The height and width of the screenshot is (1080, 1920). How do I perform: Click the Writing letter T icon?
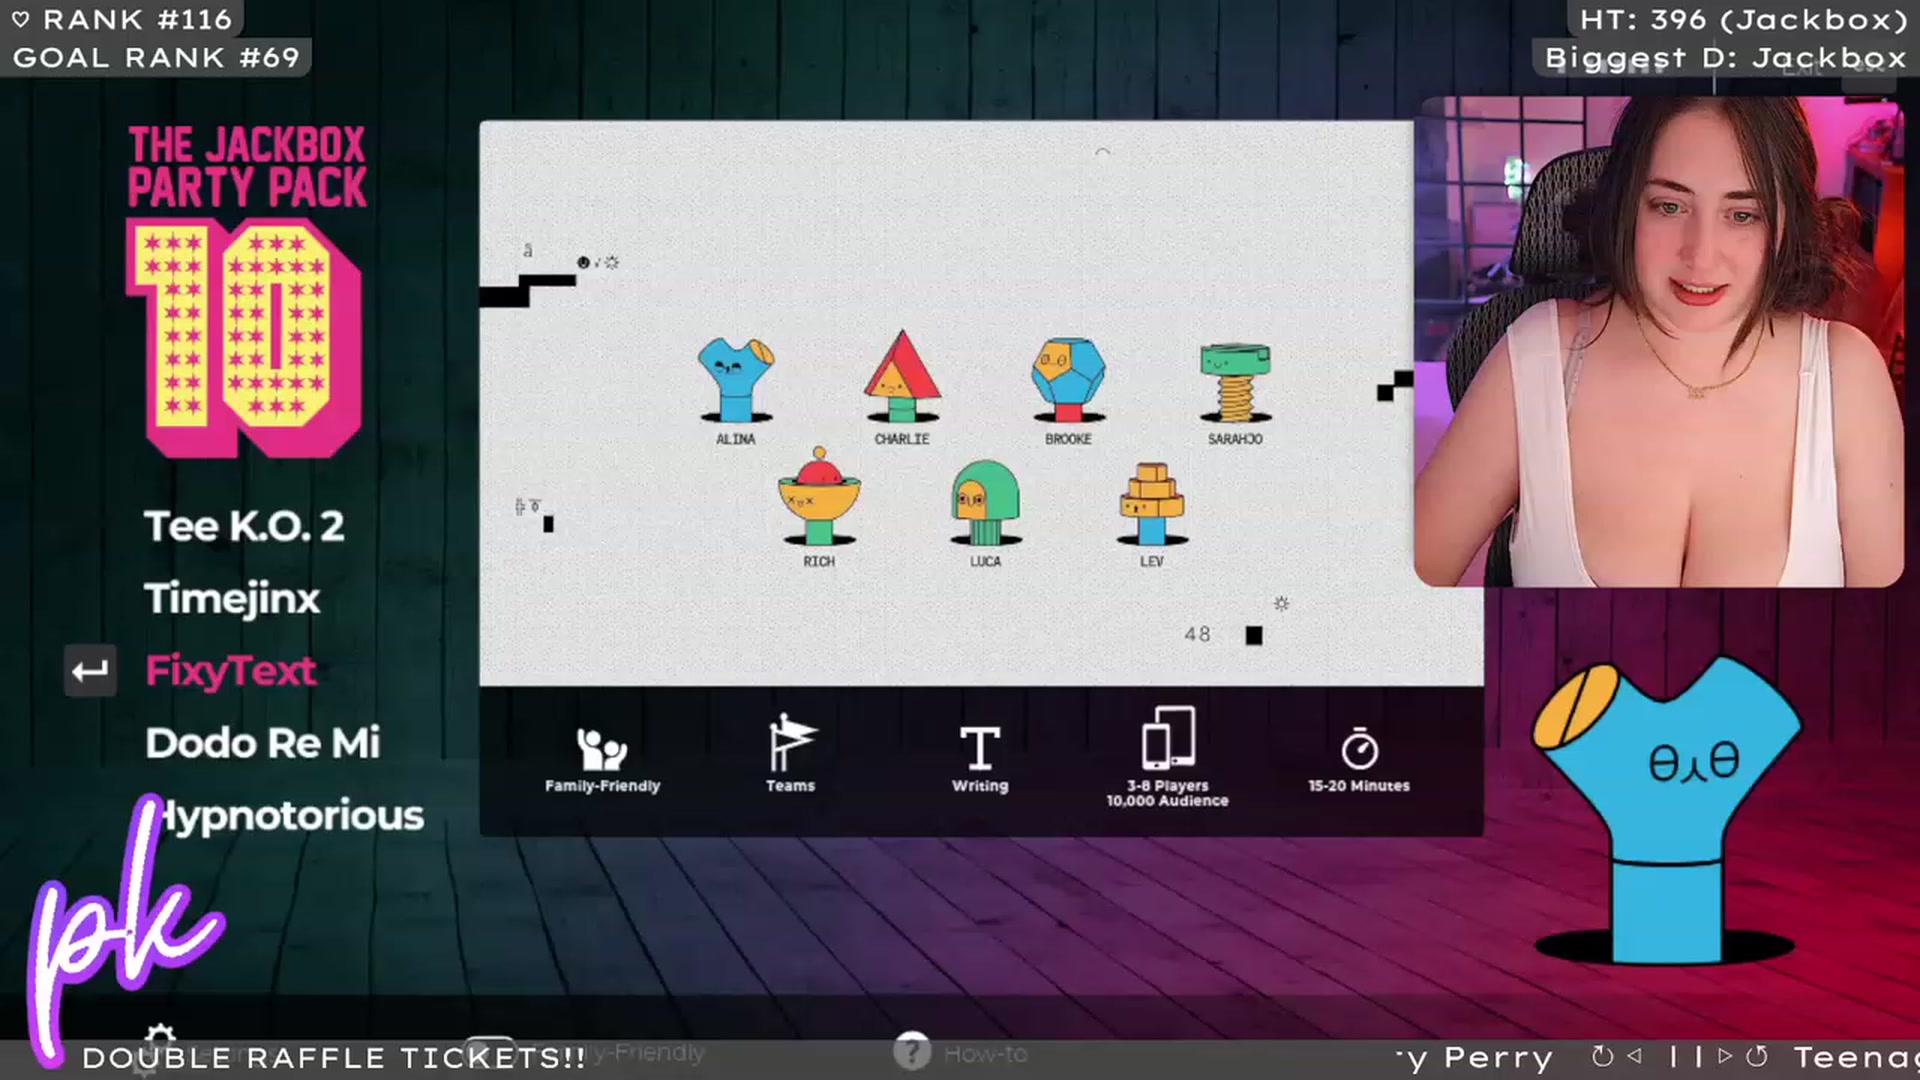[x=980, y=748]
